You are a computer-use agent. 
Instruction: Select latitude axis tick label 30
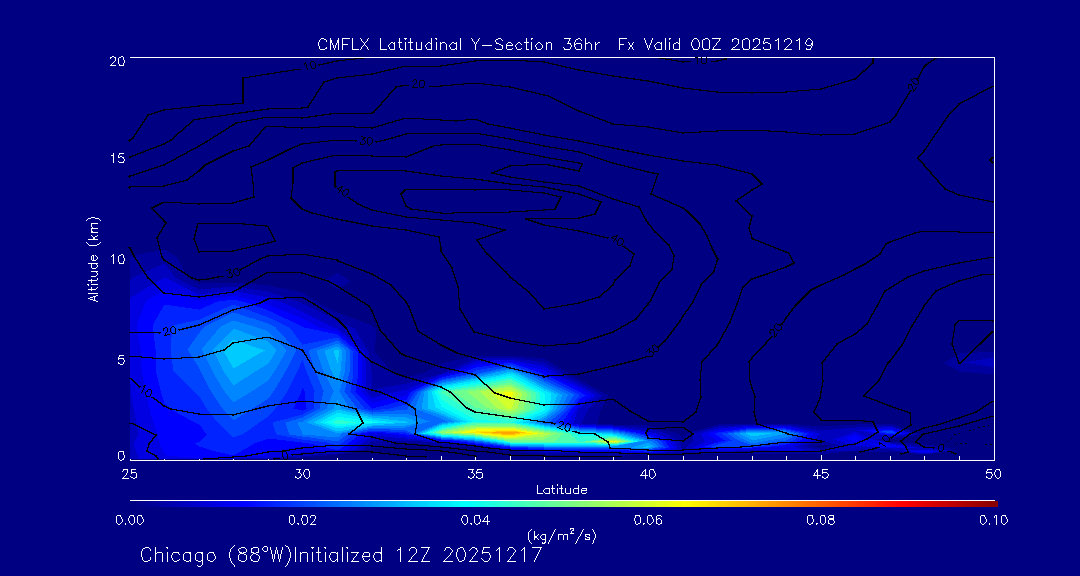[x=302, y=473]
